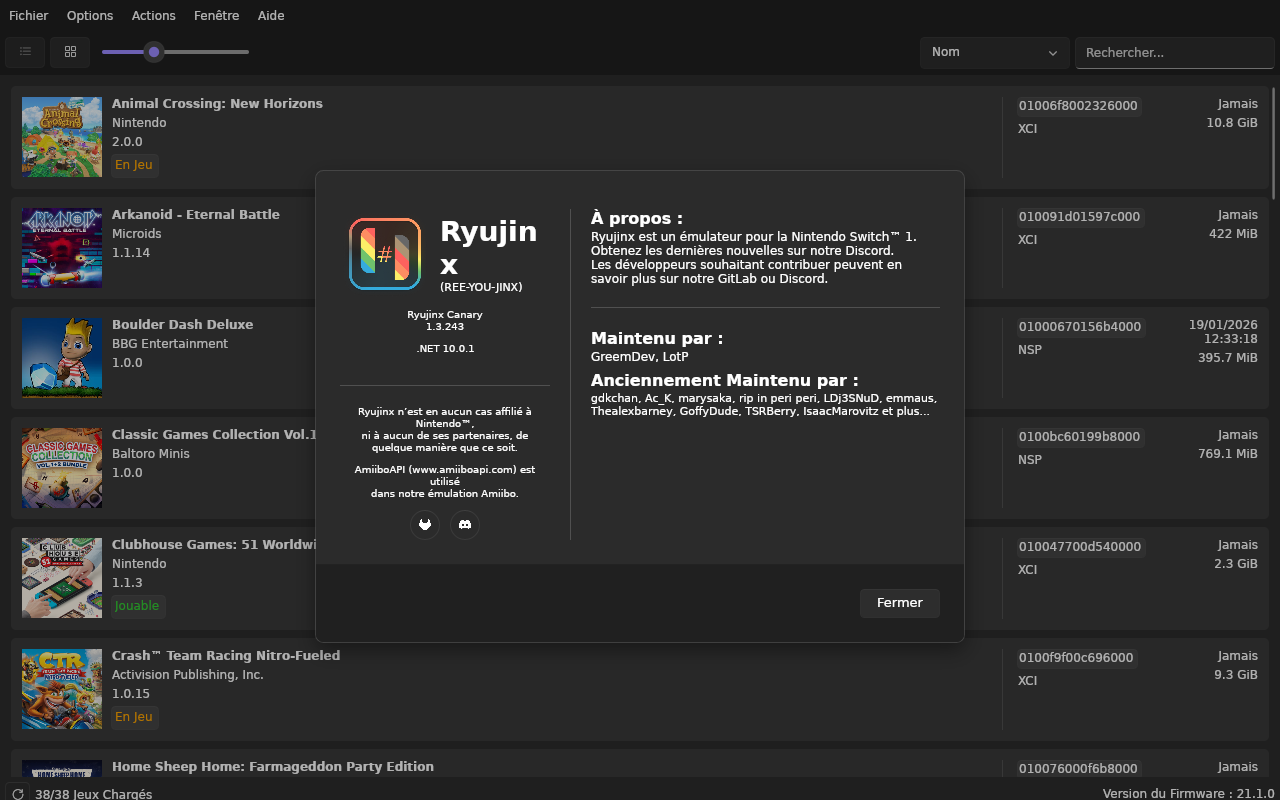Image resolution: width=1280 pixels, height=800 pixels.
Task: Open the Options menu
Action: (x=90, y=16)
